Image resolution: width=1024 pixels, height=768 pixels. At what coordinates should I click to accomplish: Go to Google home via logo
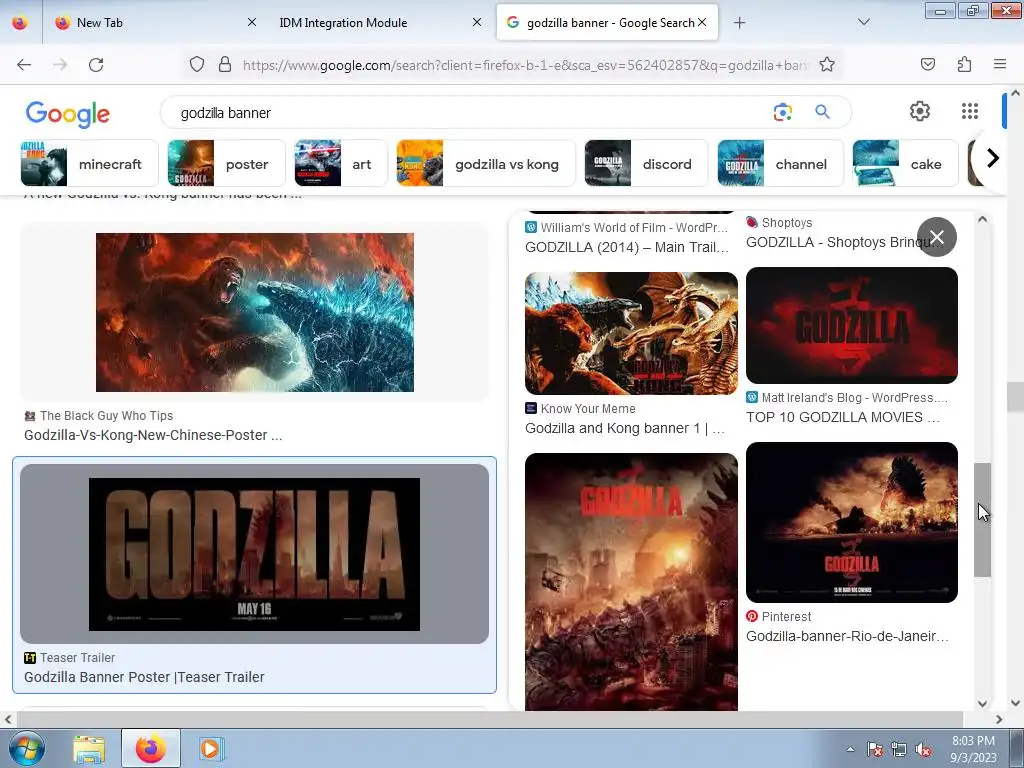pos(68,114)
